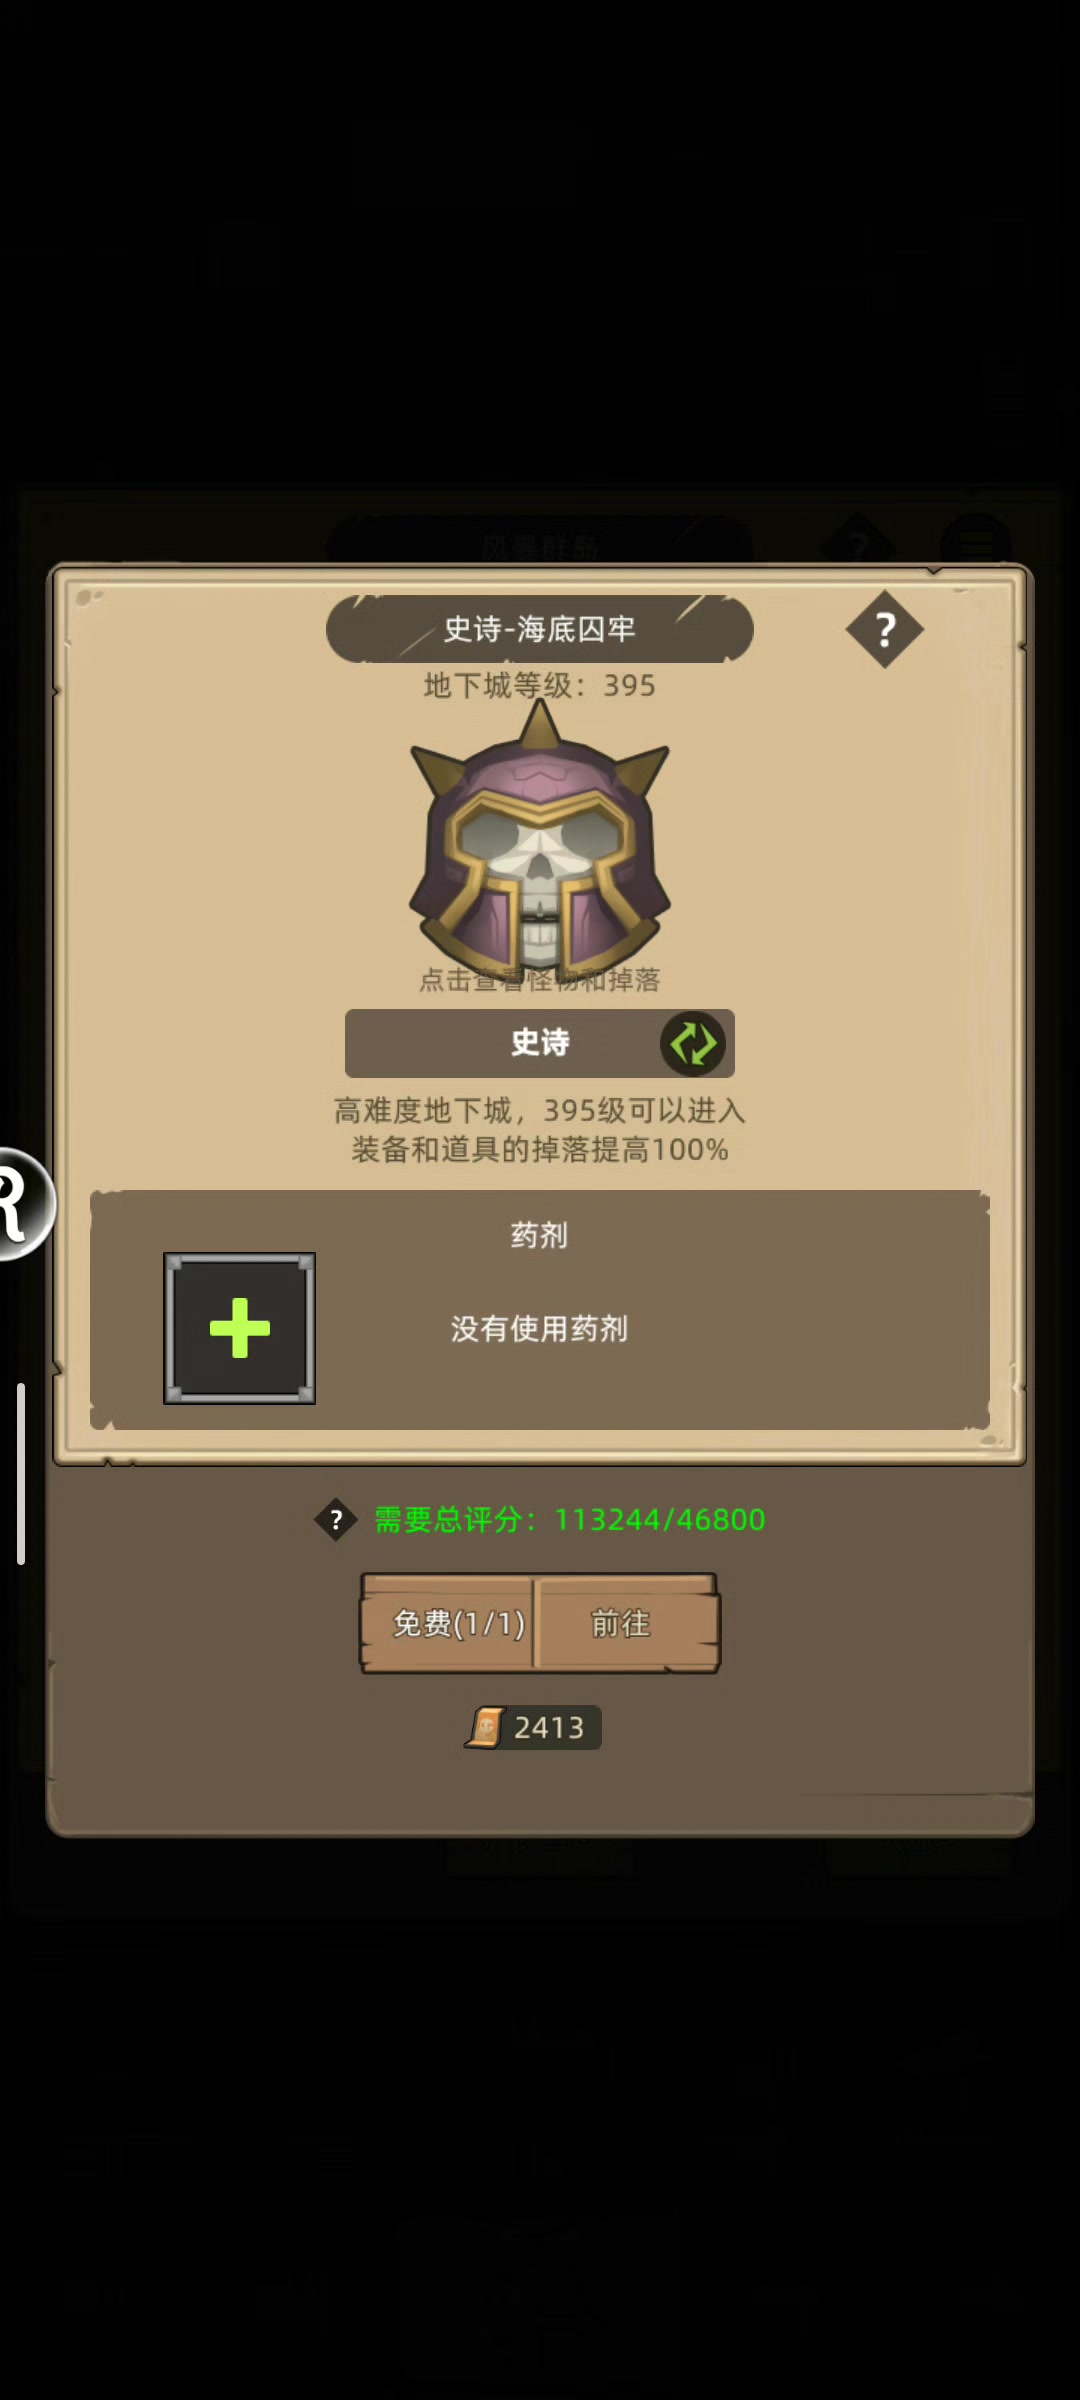Open the dimmed hamburger menu behind the dialog
The height and width of the screenshot is (2400, 1080).
975,545
